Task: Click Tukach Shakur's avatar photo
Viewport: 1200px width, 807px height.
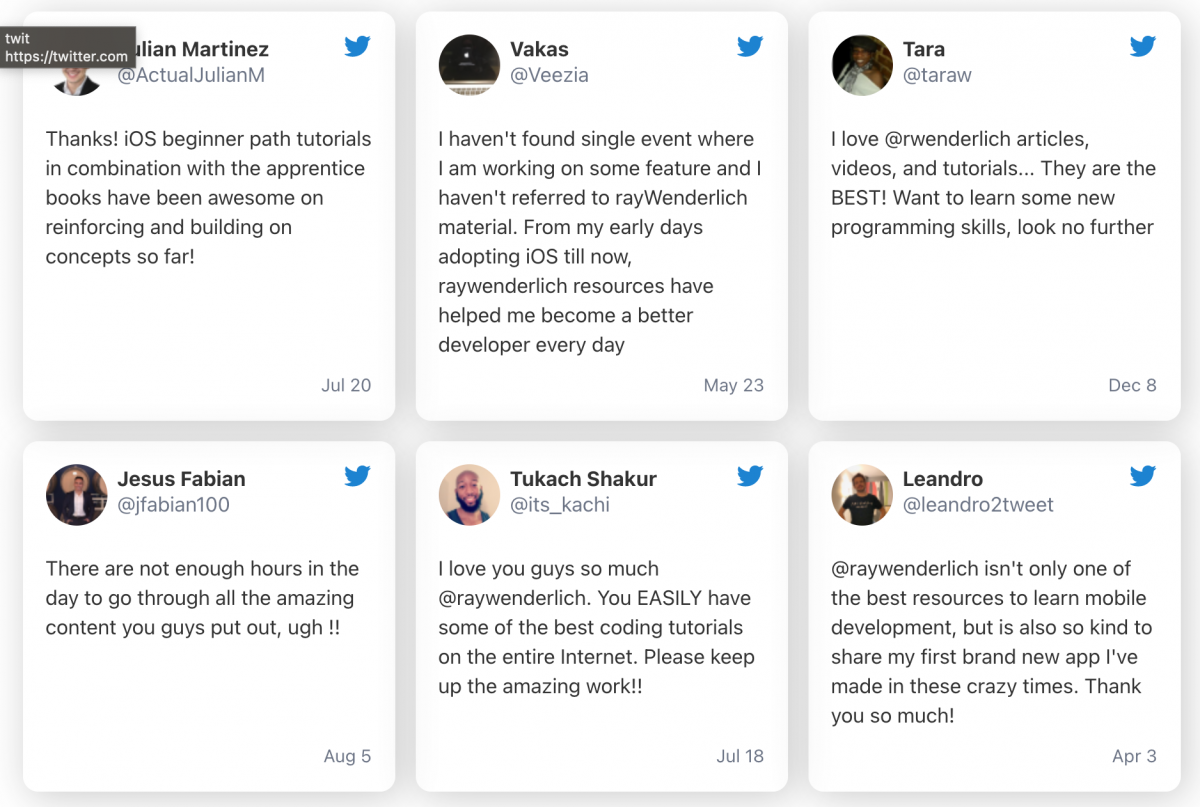Action: click(x=469, y=495)
